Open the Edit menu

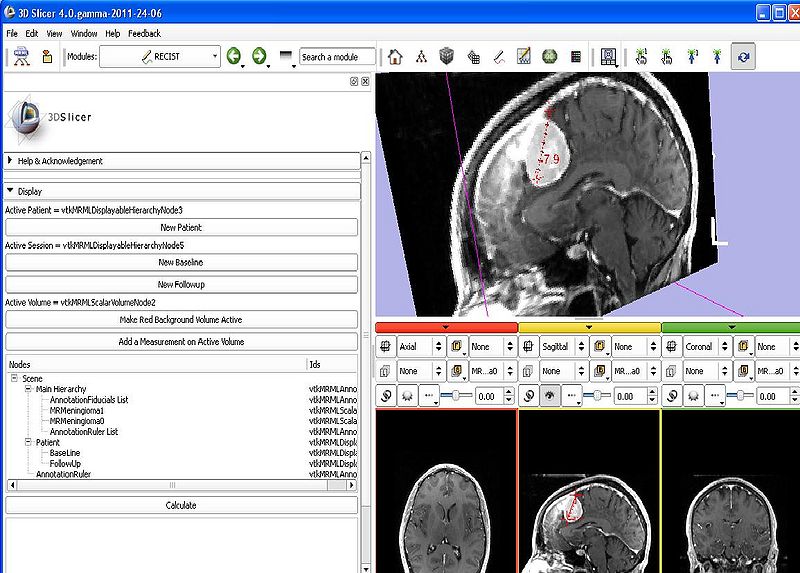[32, 34]
